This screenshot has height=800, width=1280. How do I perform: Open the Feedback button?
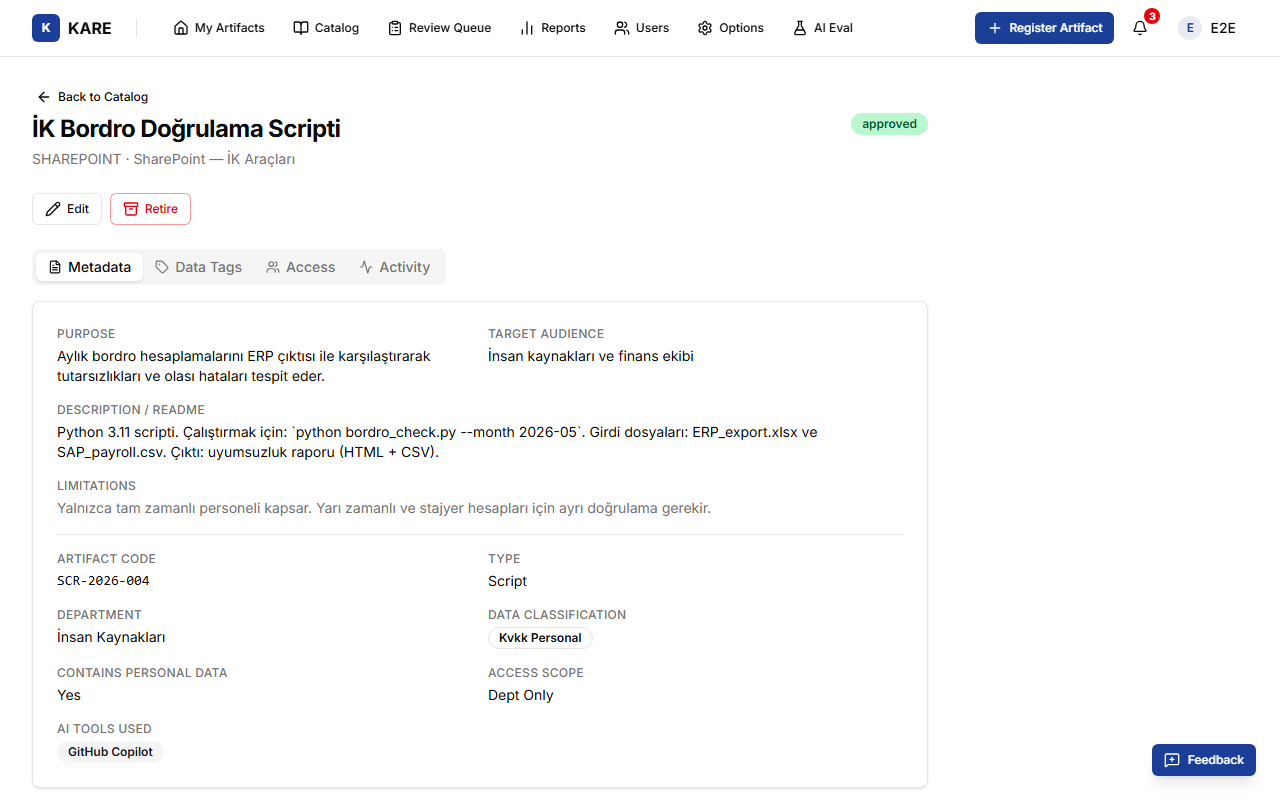click(x=1204, y=760)
